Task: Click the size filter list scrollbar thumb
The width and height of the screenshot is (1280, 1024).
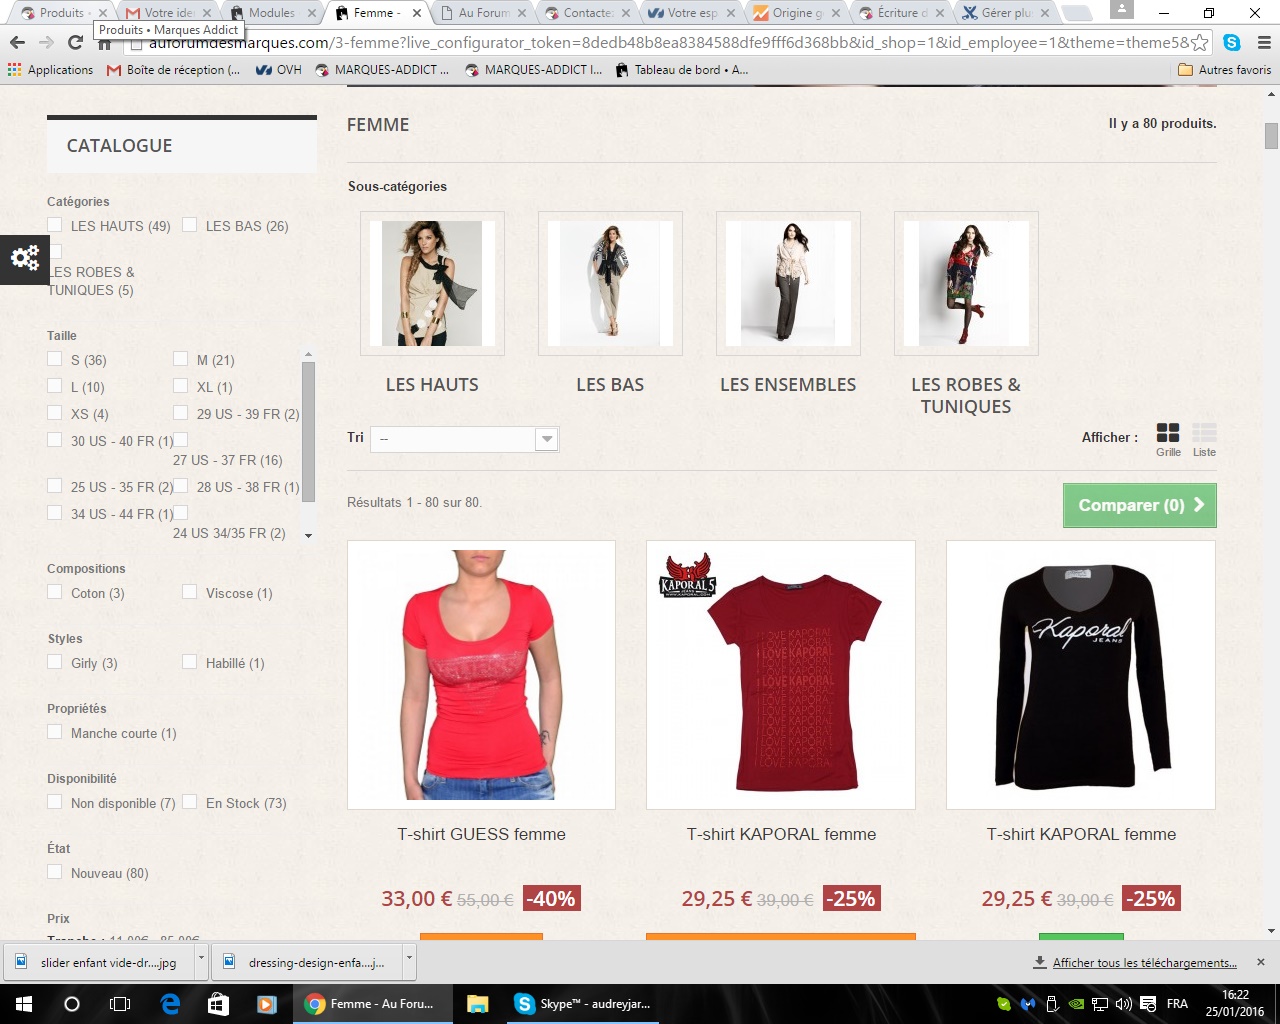Action: [x=308, y=432]
